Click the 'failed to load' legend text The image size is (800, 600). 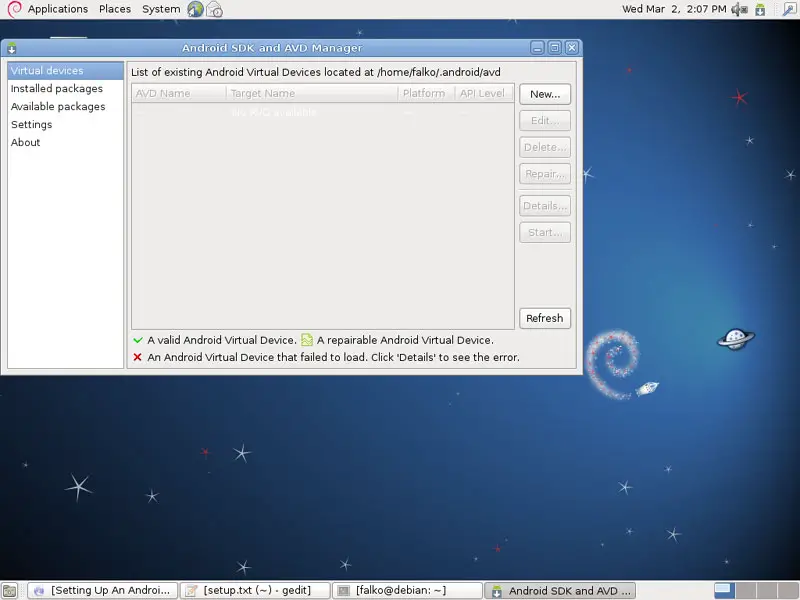point(334,357)
